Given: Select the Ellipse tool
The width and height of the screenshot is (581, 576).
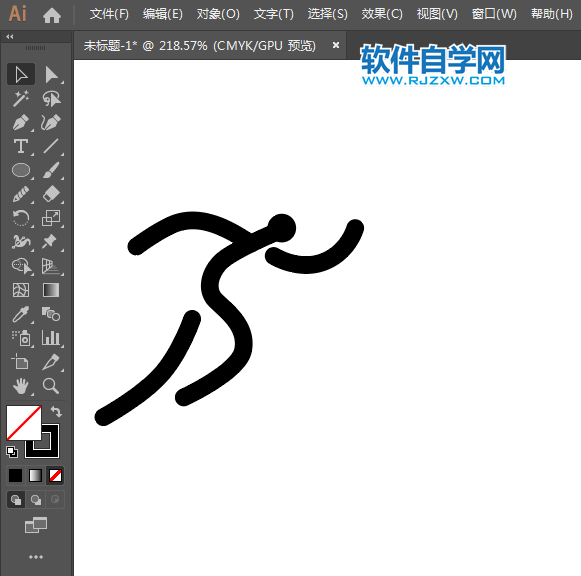Looking at the screenshot, I should 21,170.
